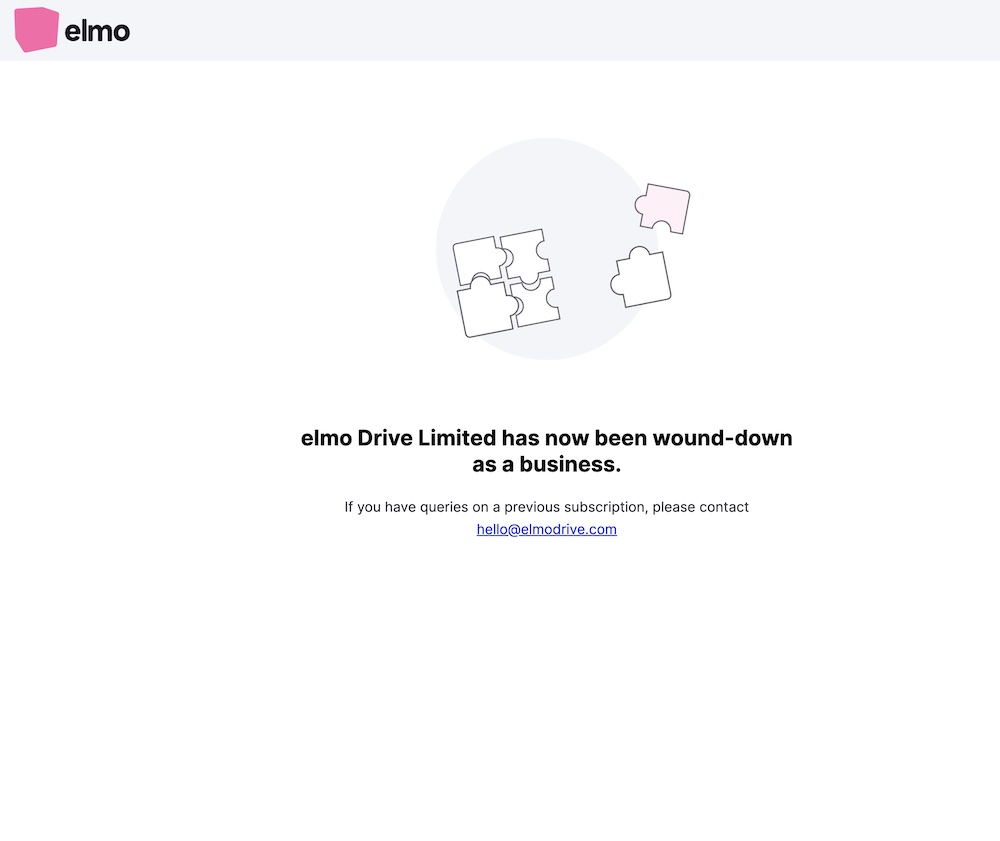Viewport: 1000px width, 841px height.
Task: Click the top-right assembled puzzle piece
Action: 526,255
